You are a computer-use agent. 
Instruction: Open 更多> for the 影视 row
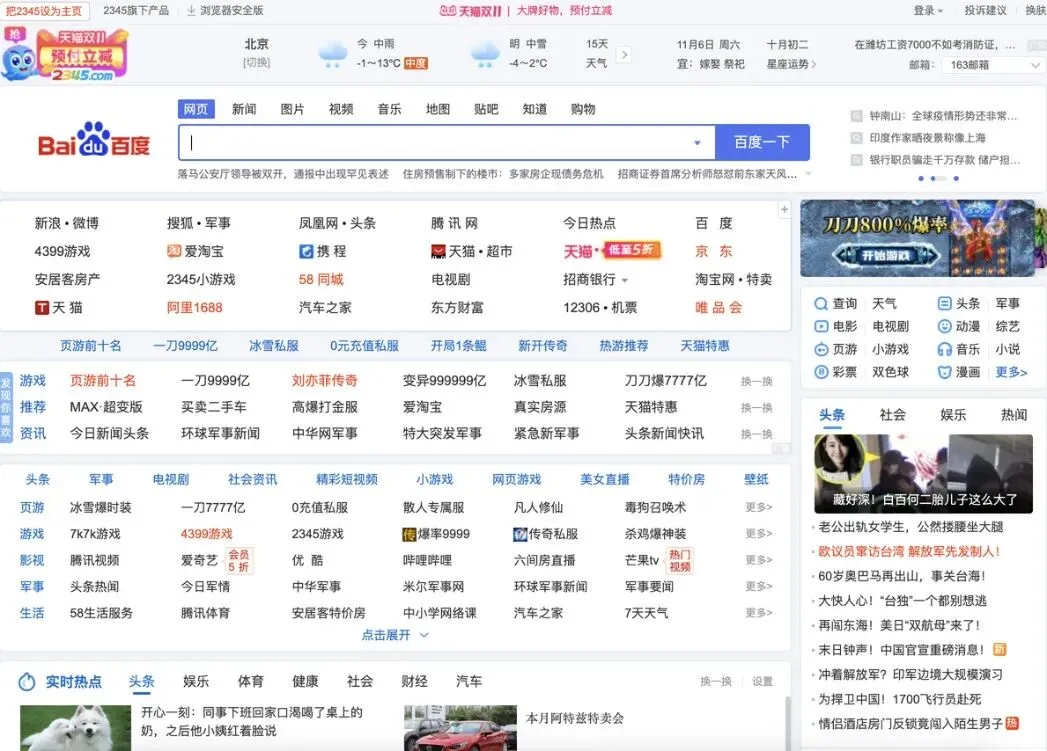(x=759, y=560)
